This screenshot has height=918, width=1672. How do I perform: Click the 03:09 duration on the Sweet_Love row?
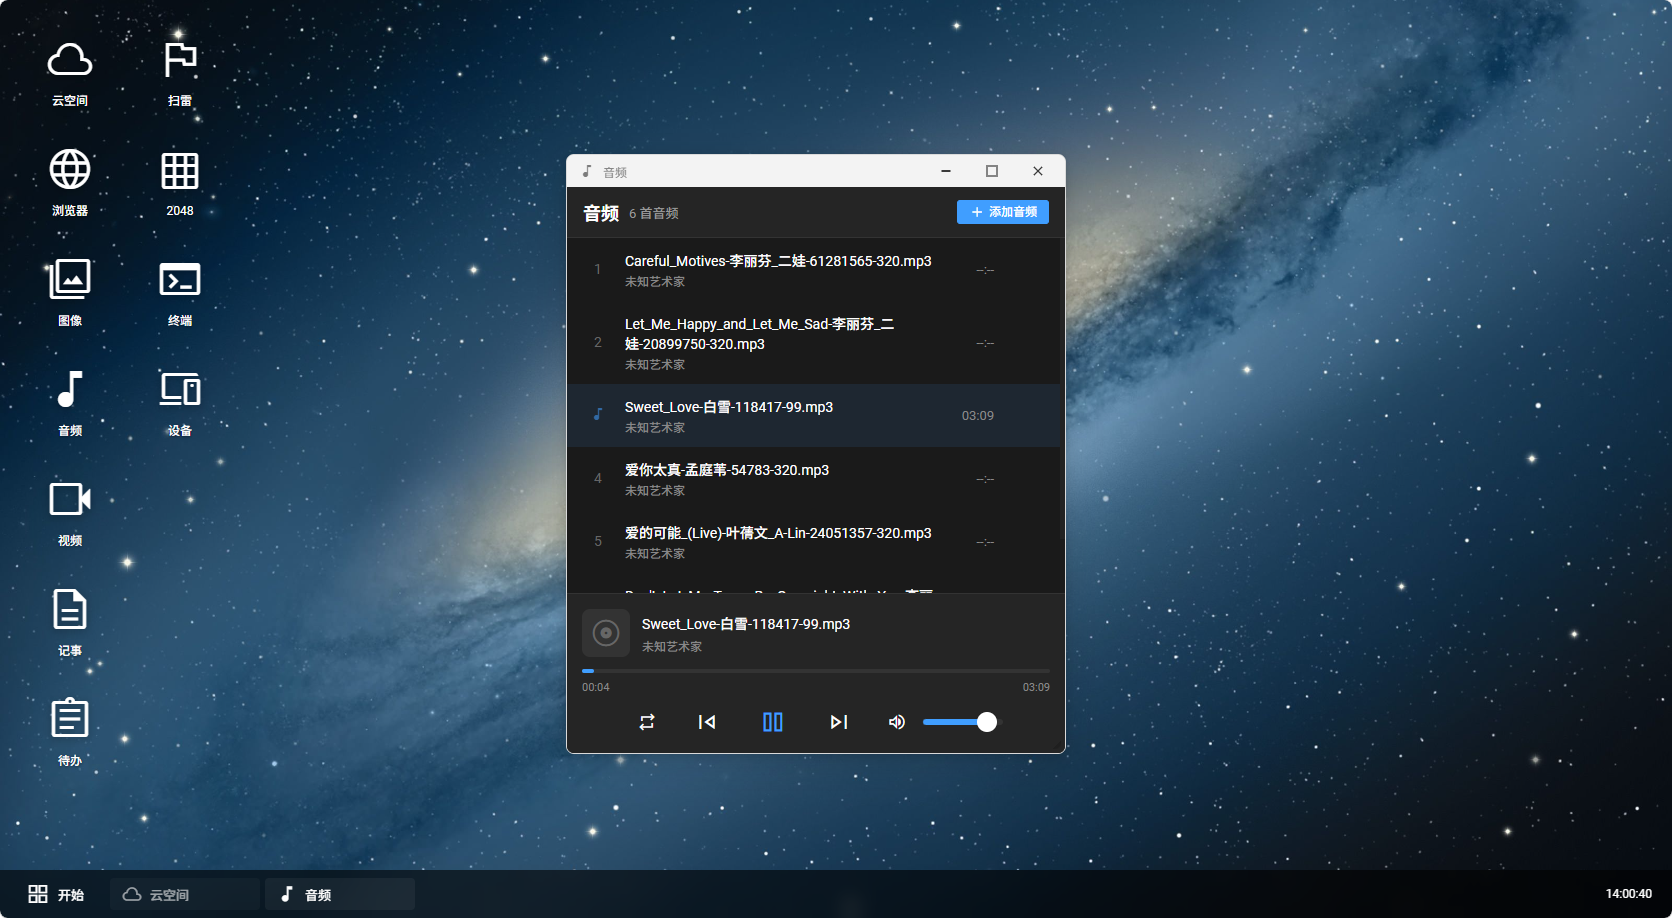[x=978, y=416]
